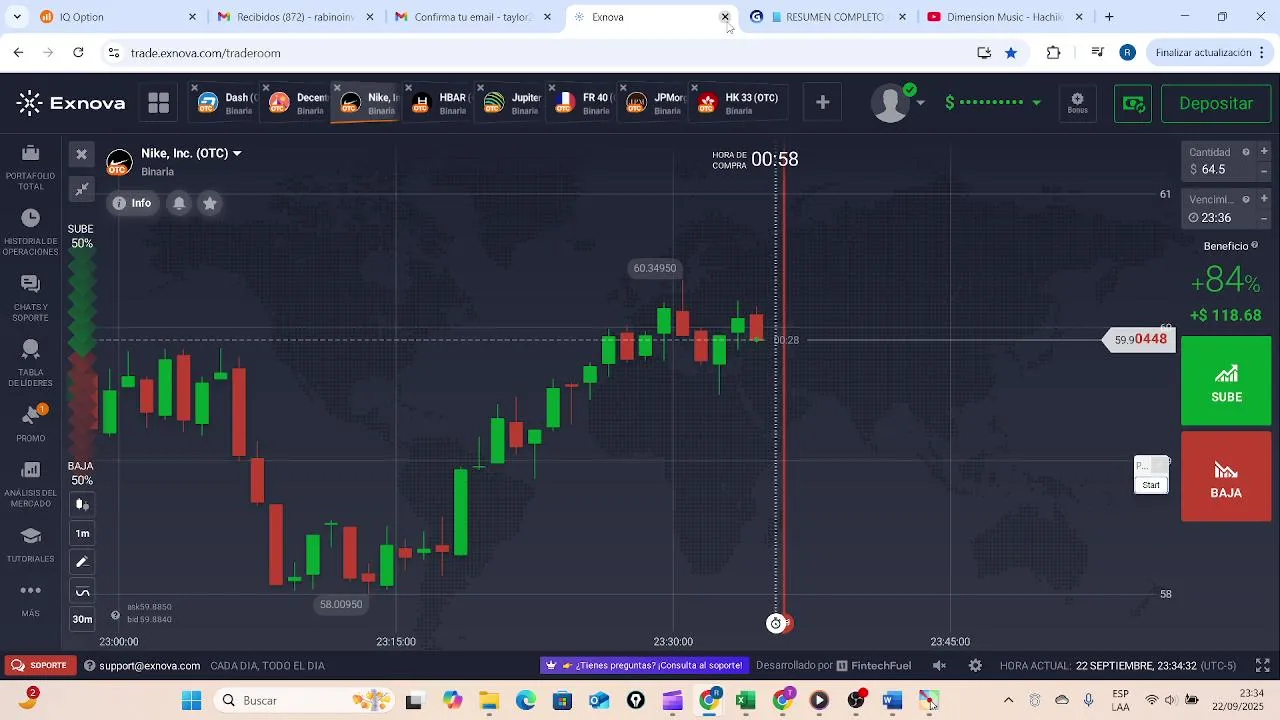Open the chart type candles selector
This screenshot has width=1280, height=720.
coord(82,504)
